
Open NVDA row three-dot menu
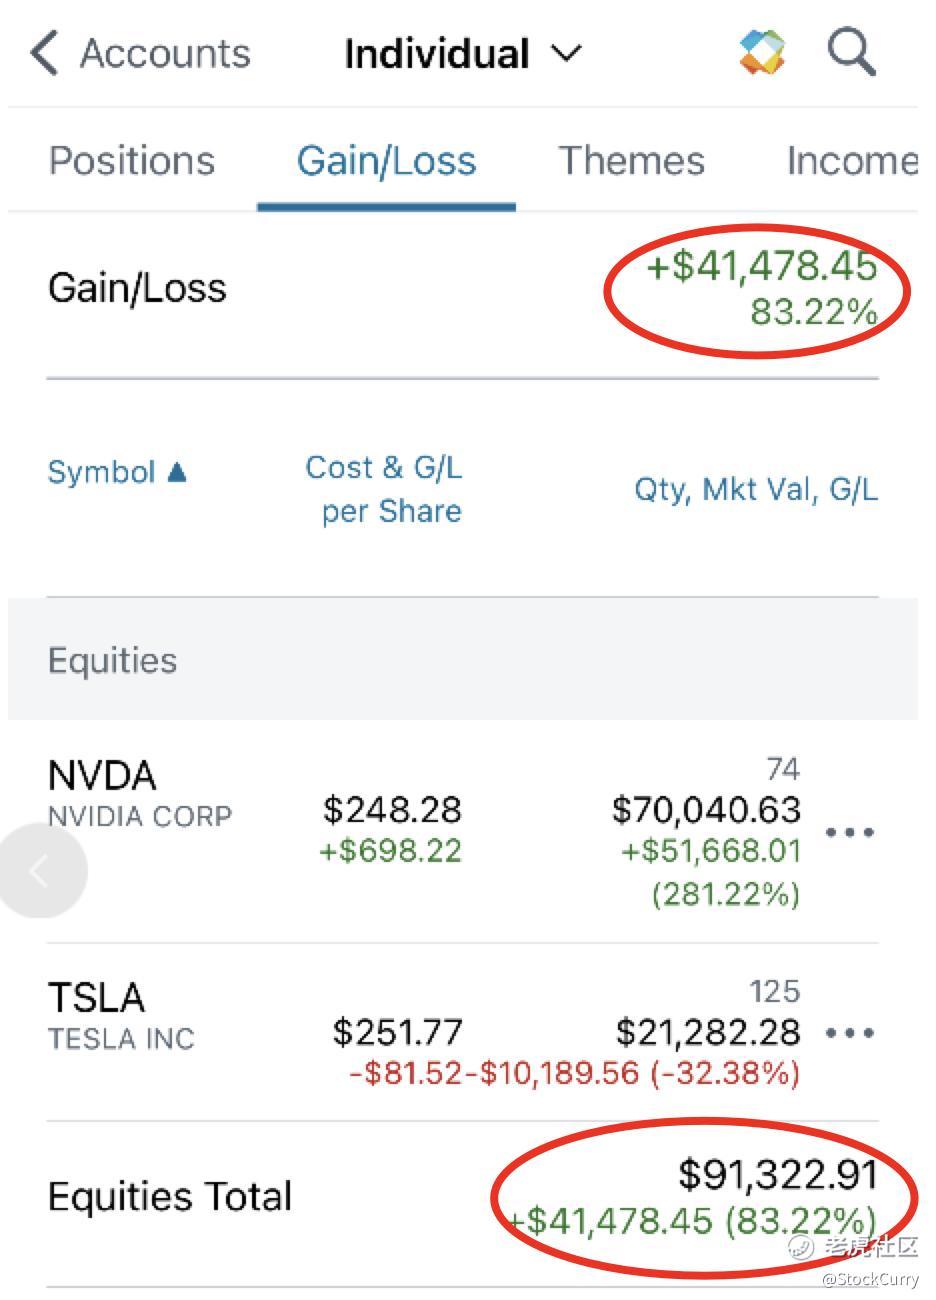[850, 832]
